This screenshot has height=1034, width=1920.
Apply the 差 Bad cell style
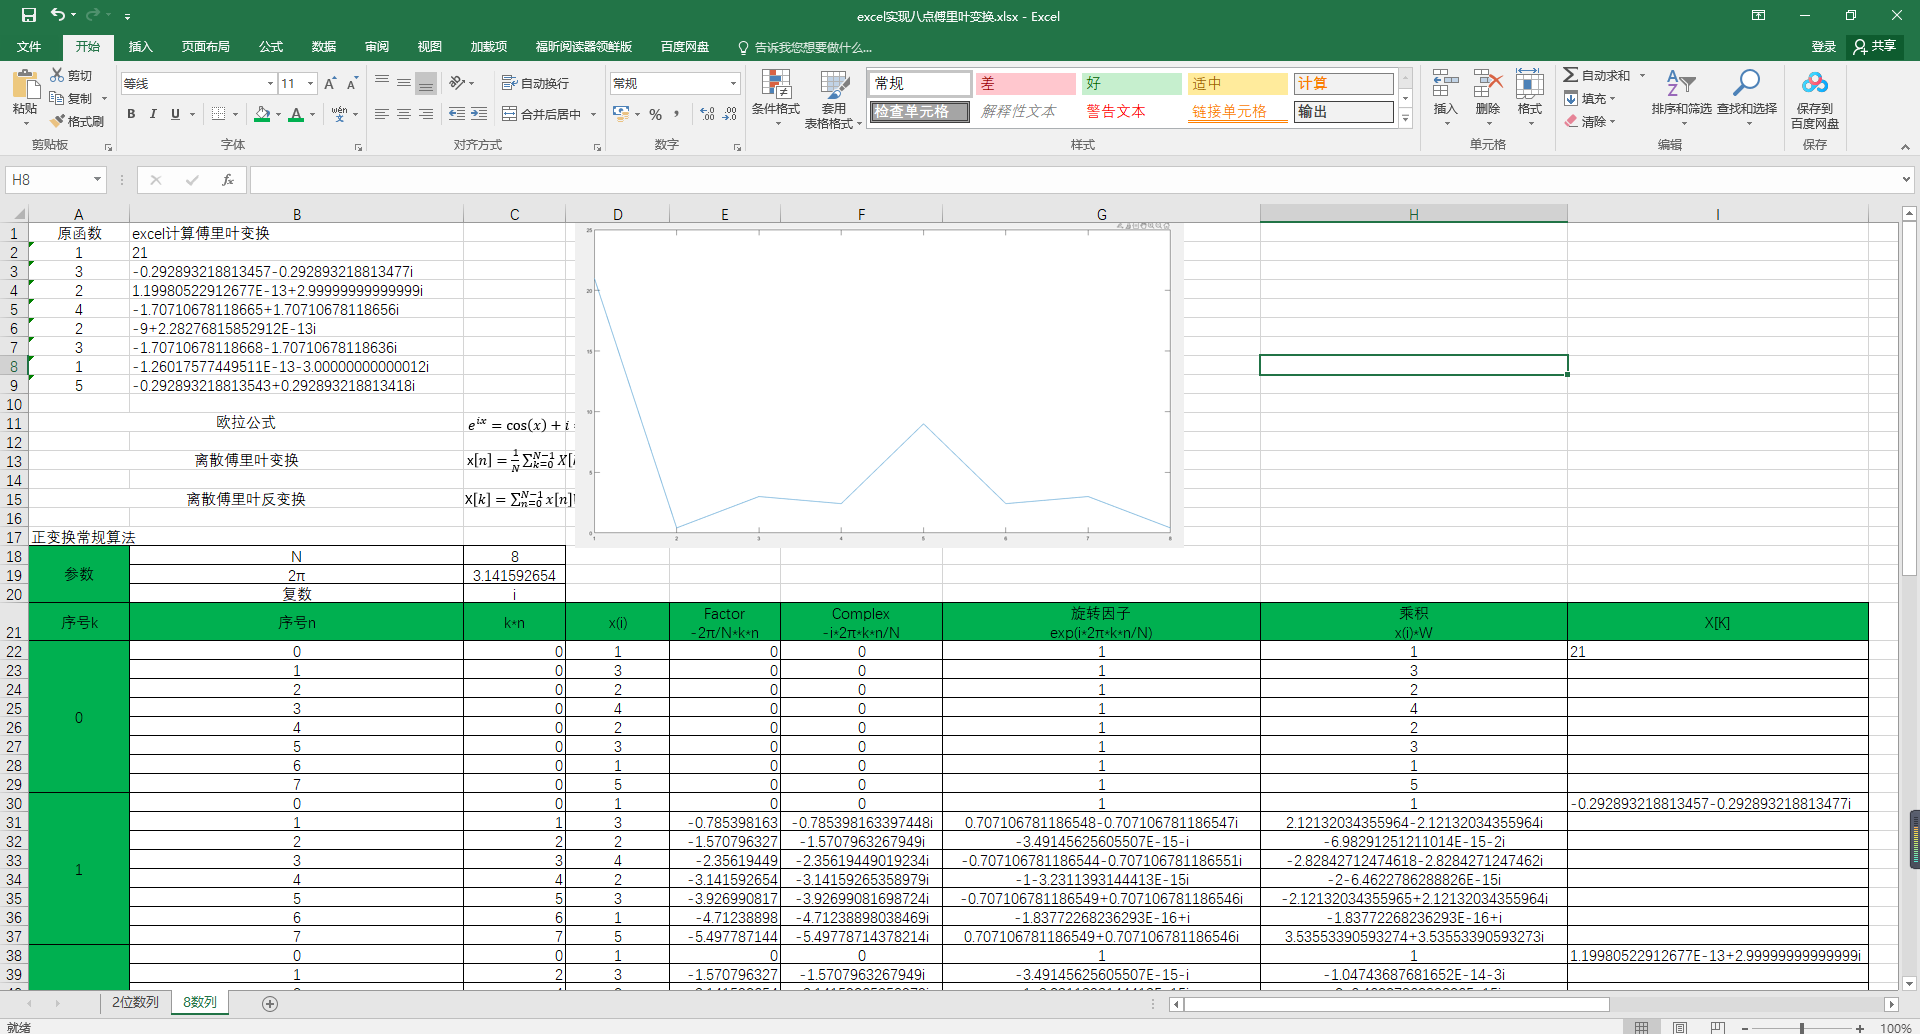[1026, 84]
